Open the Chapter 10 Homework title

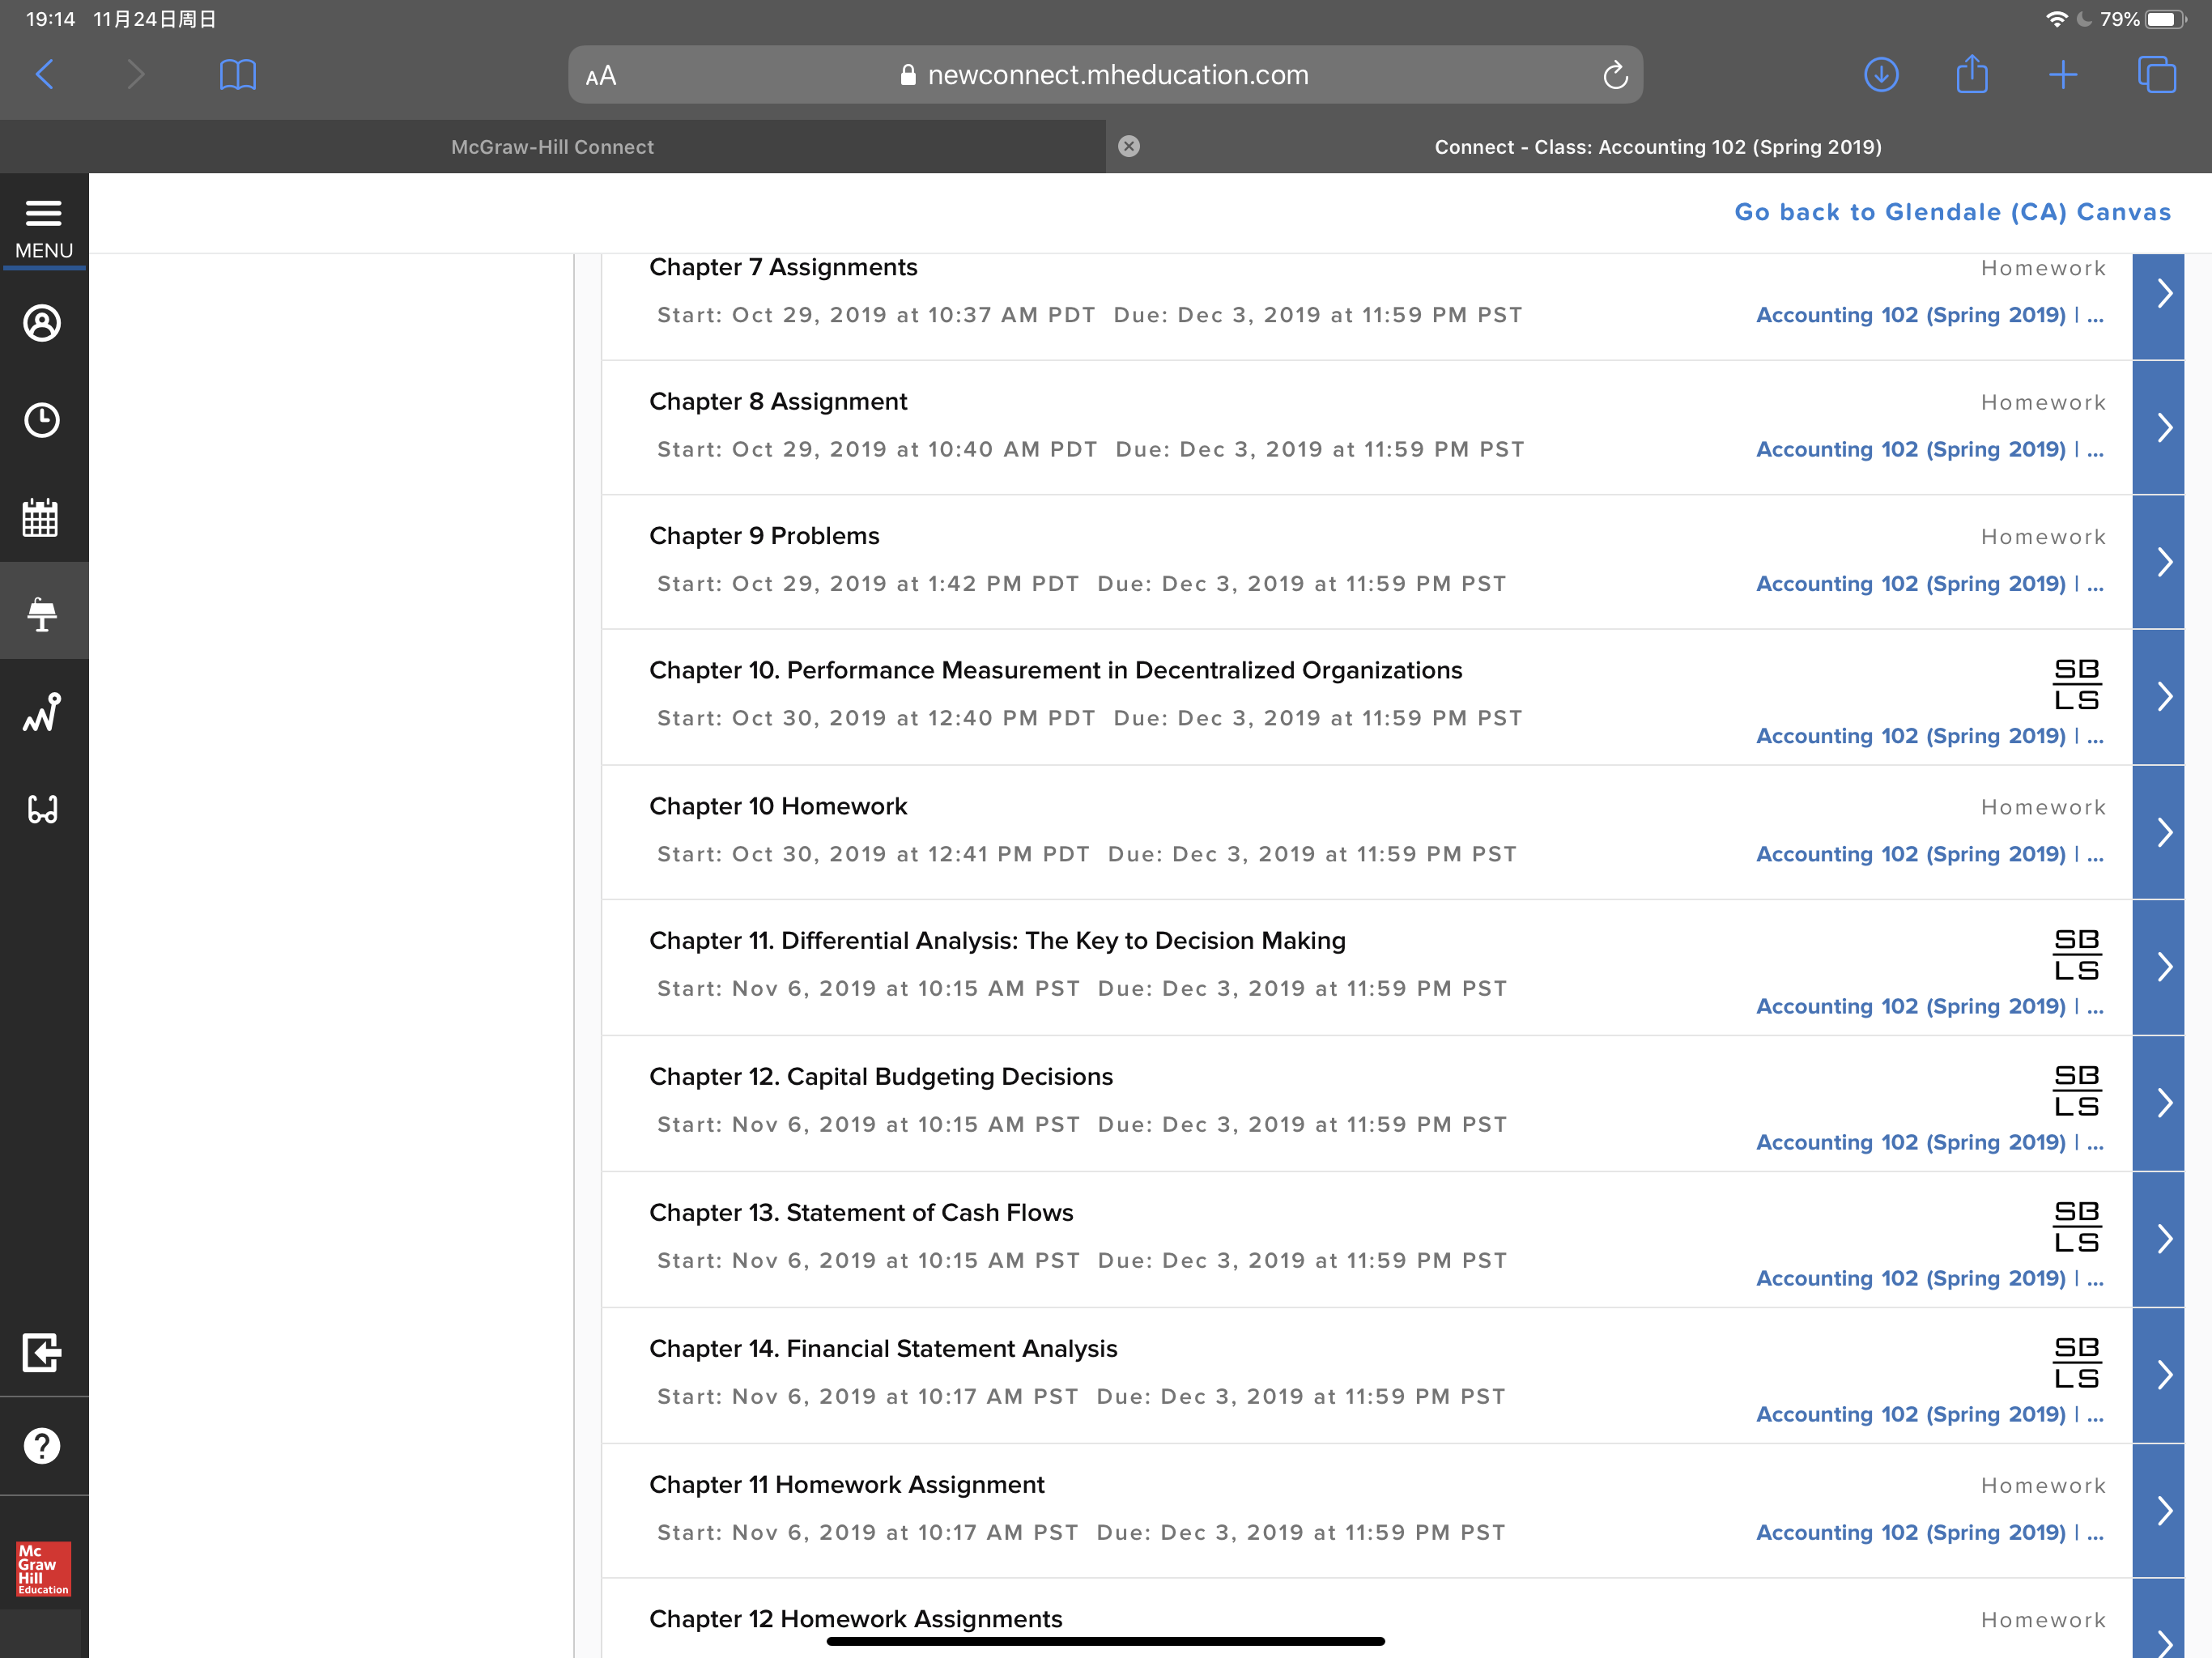[778, 806]
